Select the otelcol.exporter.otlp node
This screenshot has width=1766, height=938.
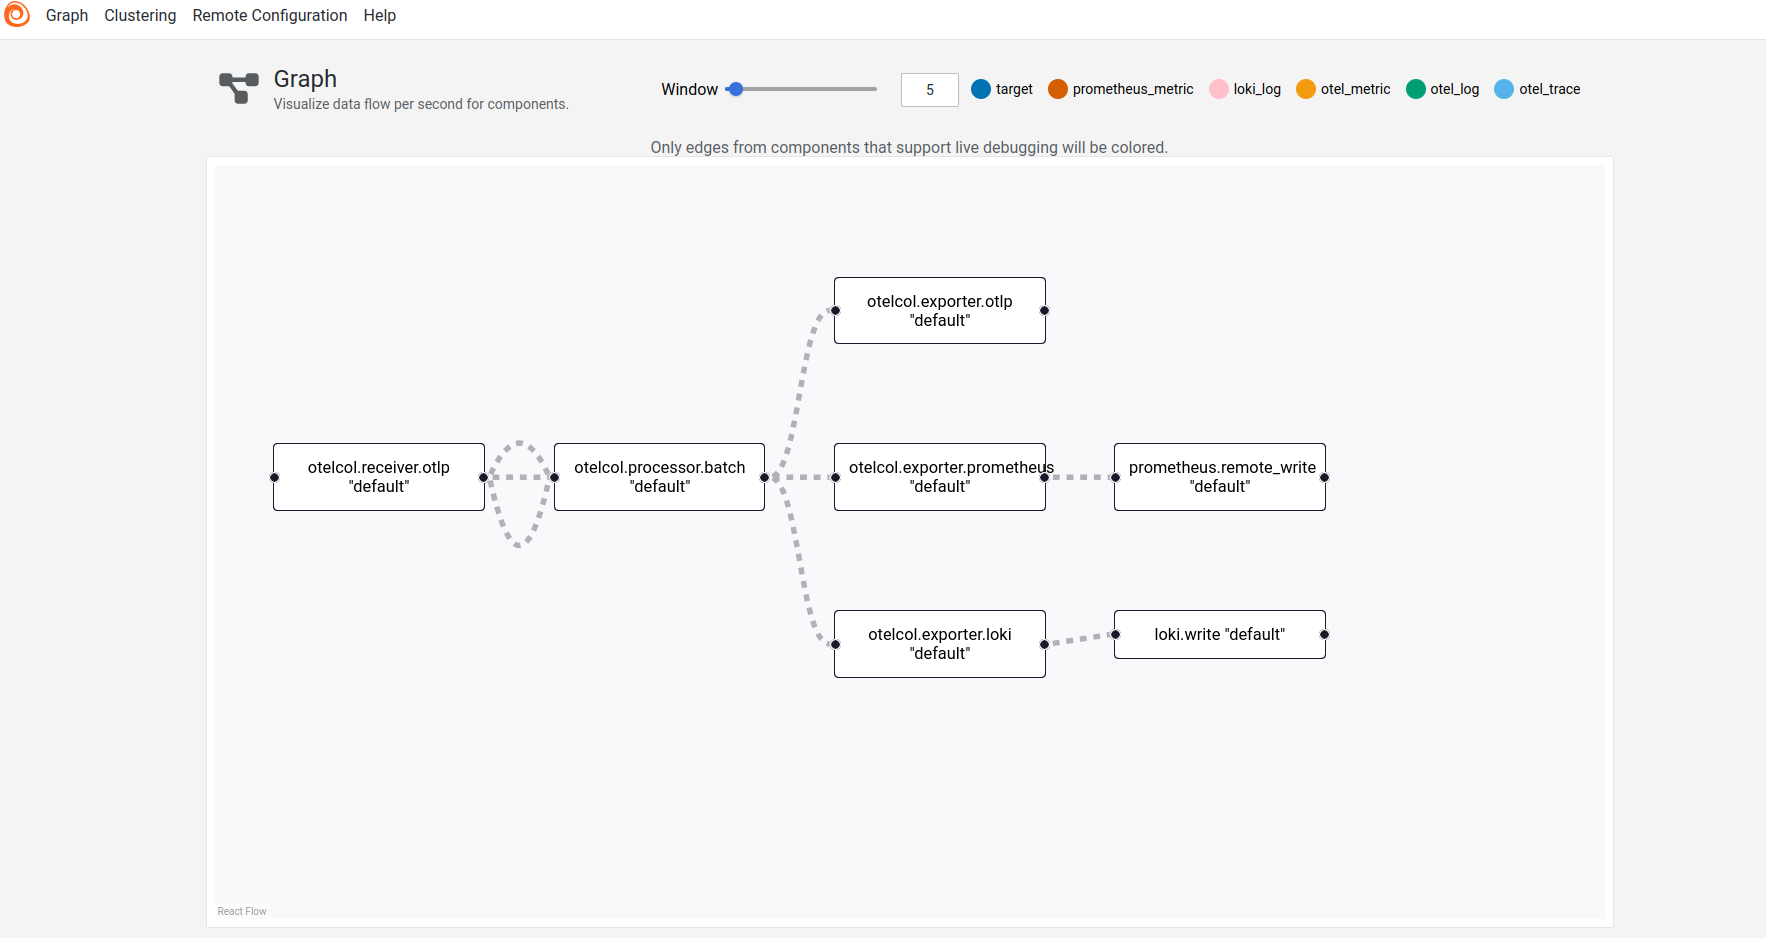point(939,311)
